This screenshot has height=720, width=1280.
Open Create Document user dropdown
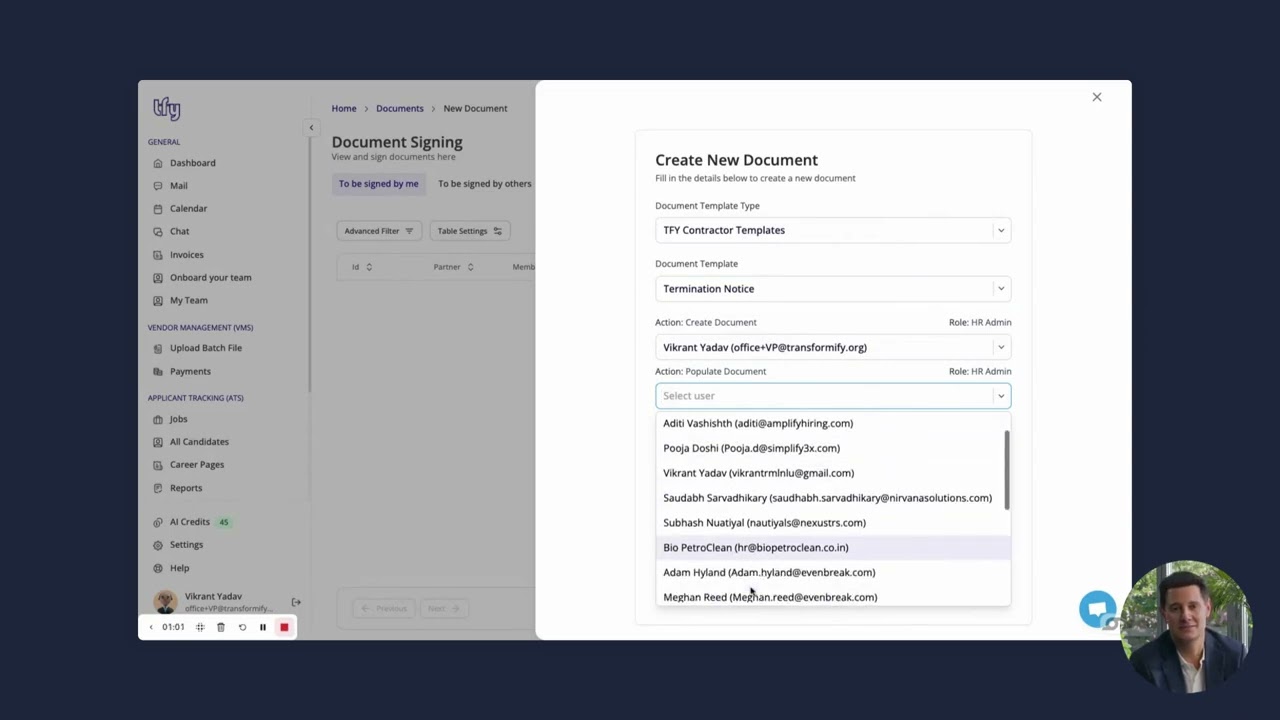(x=833, y=347)
